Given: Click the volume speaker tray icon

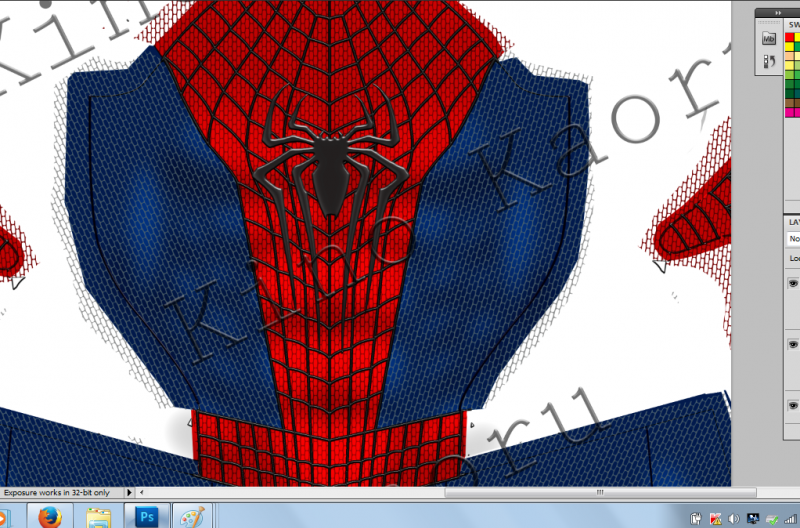Looking at the screenshot, I should [x=734, y=519].
